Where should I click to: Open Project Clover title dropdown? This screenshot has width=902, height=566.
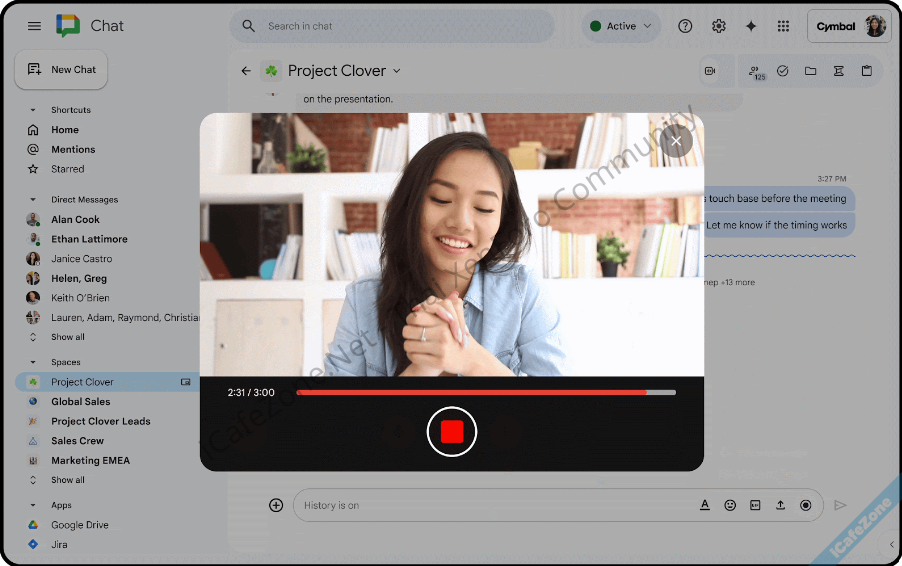pyautogui.click(x=396, y=71)
